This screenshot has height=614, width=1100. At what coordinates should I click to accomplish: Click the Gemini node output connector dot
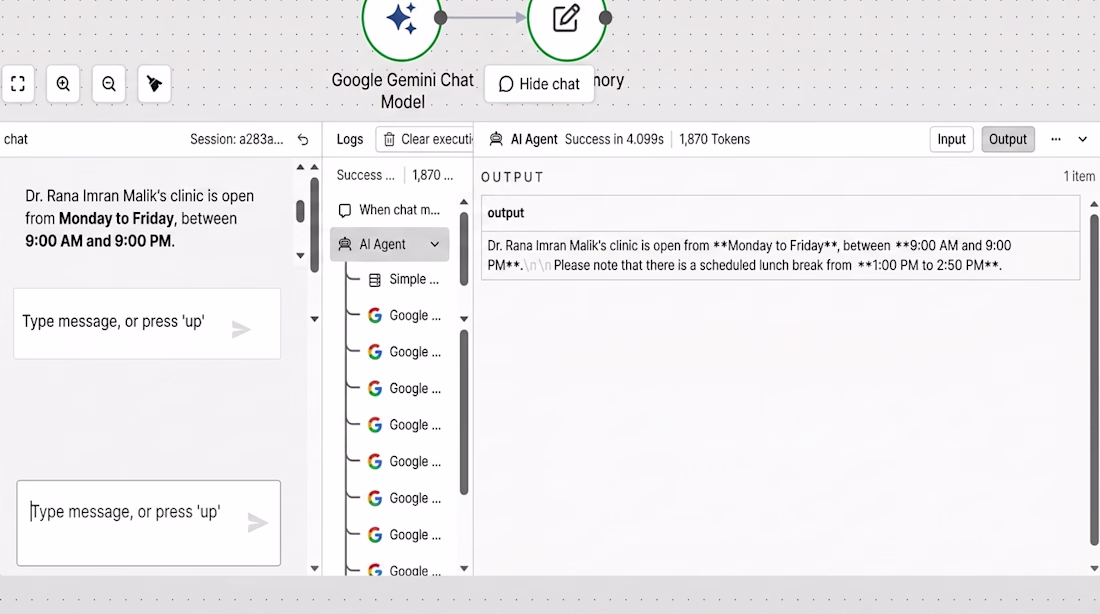click(x=441, y=18)
